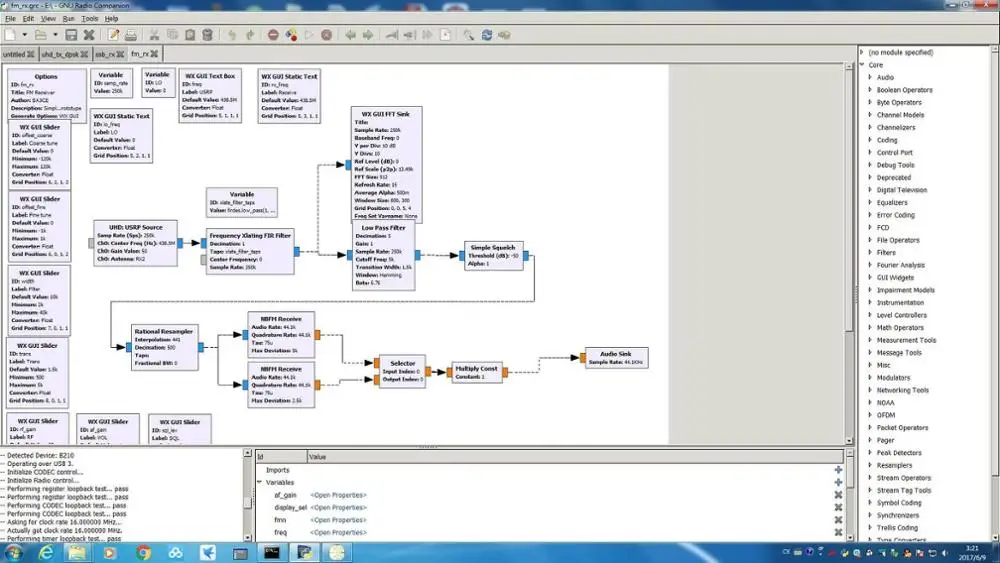The image size is (1000, 563).
Task: Click the New flow graph icon
Action: 11,35
